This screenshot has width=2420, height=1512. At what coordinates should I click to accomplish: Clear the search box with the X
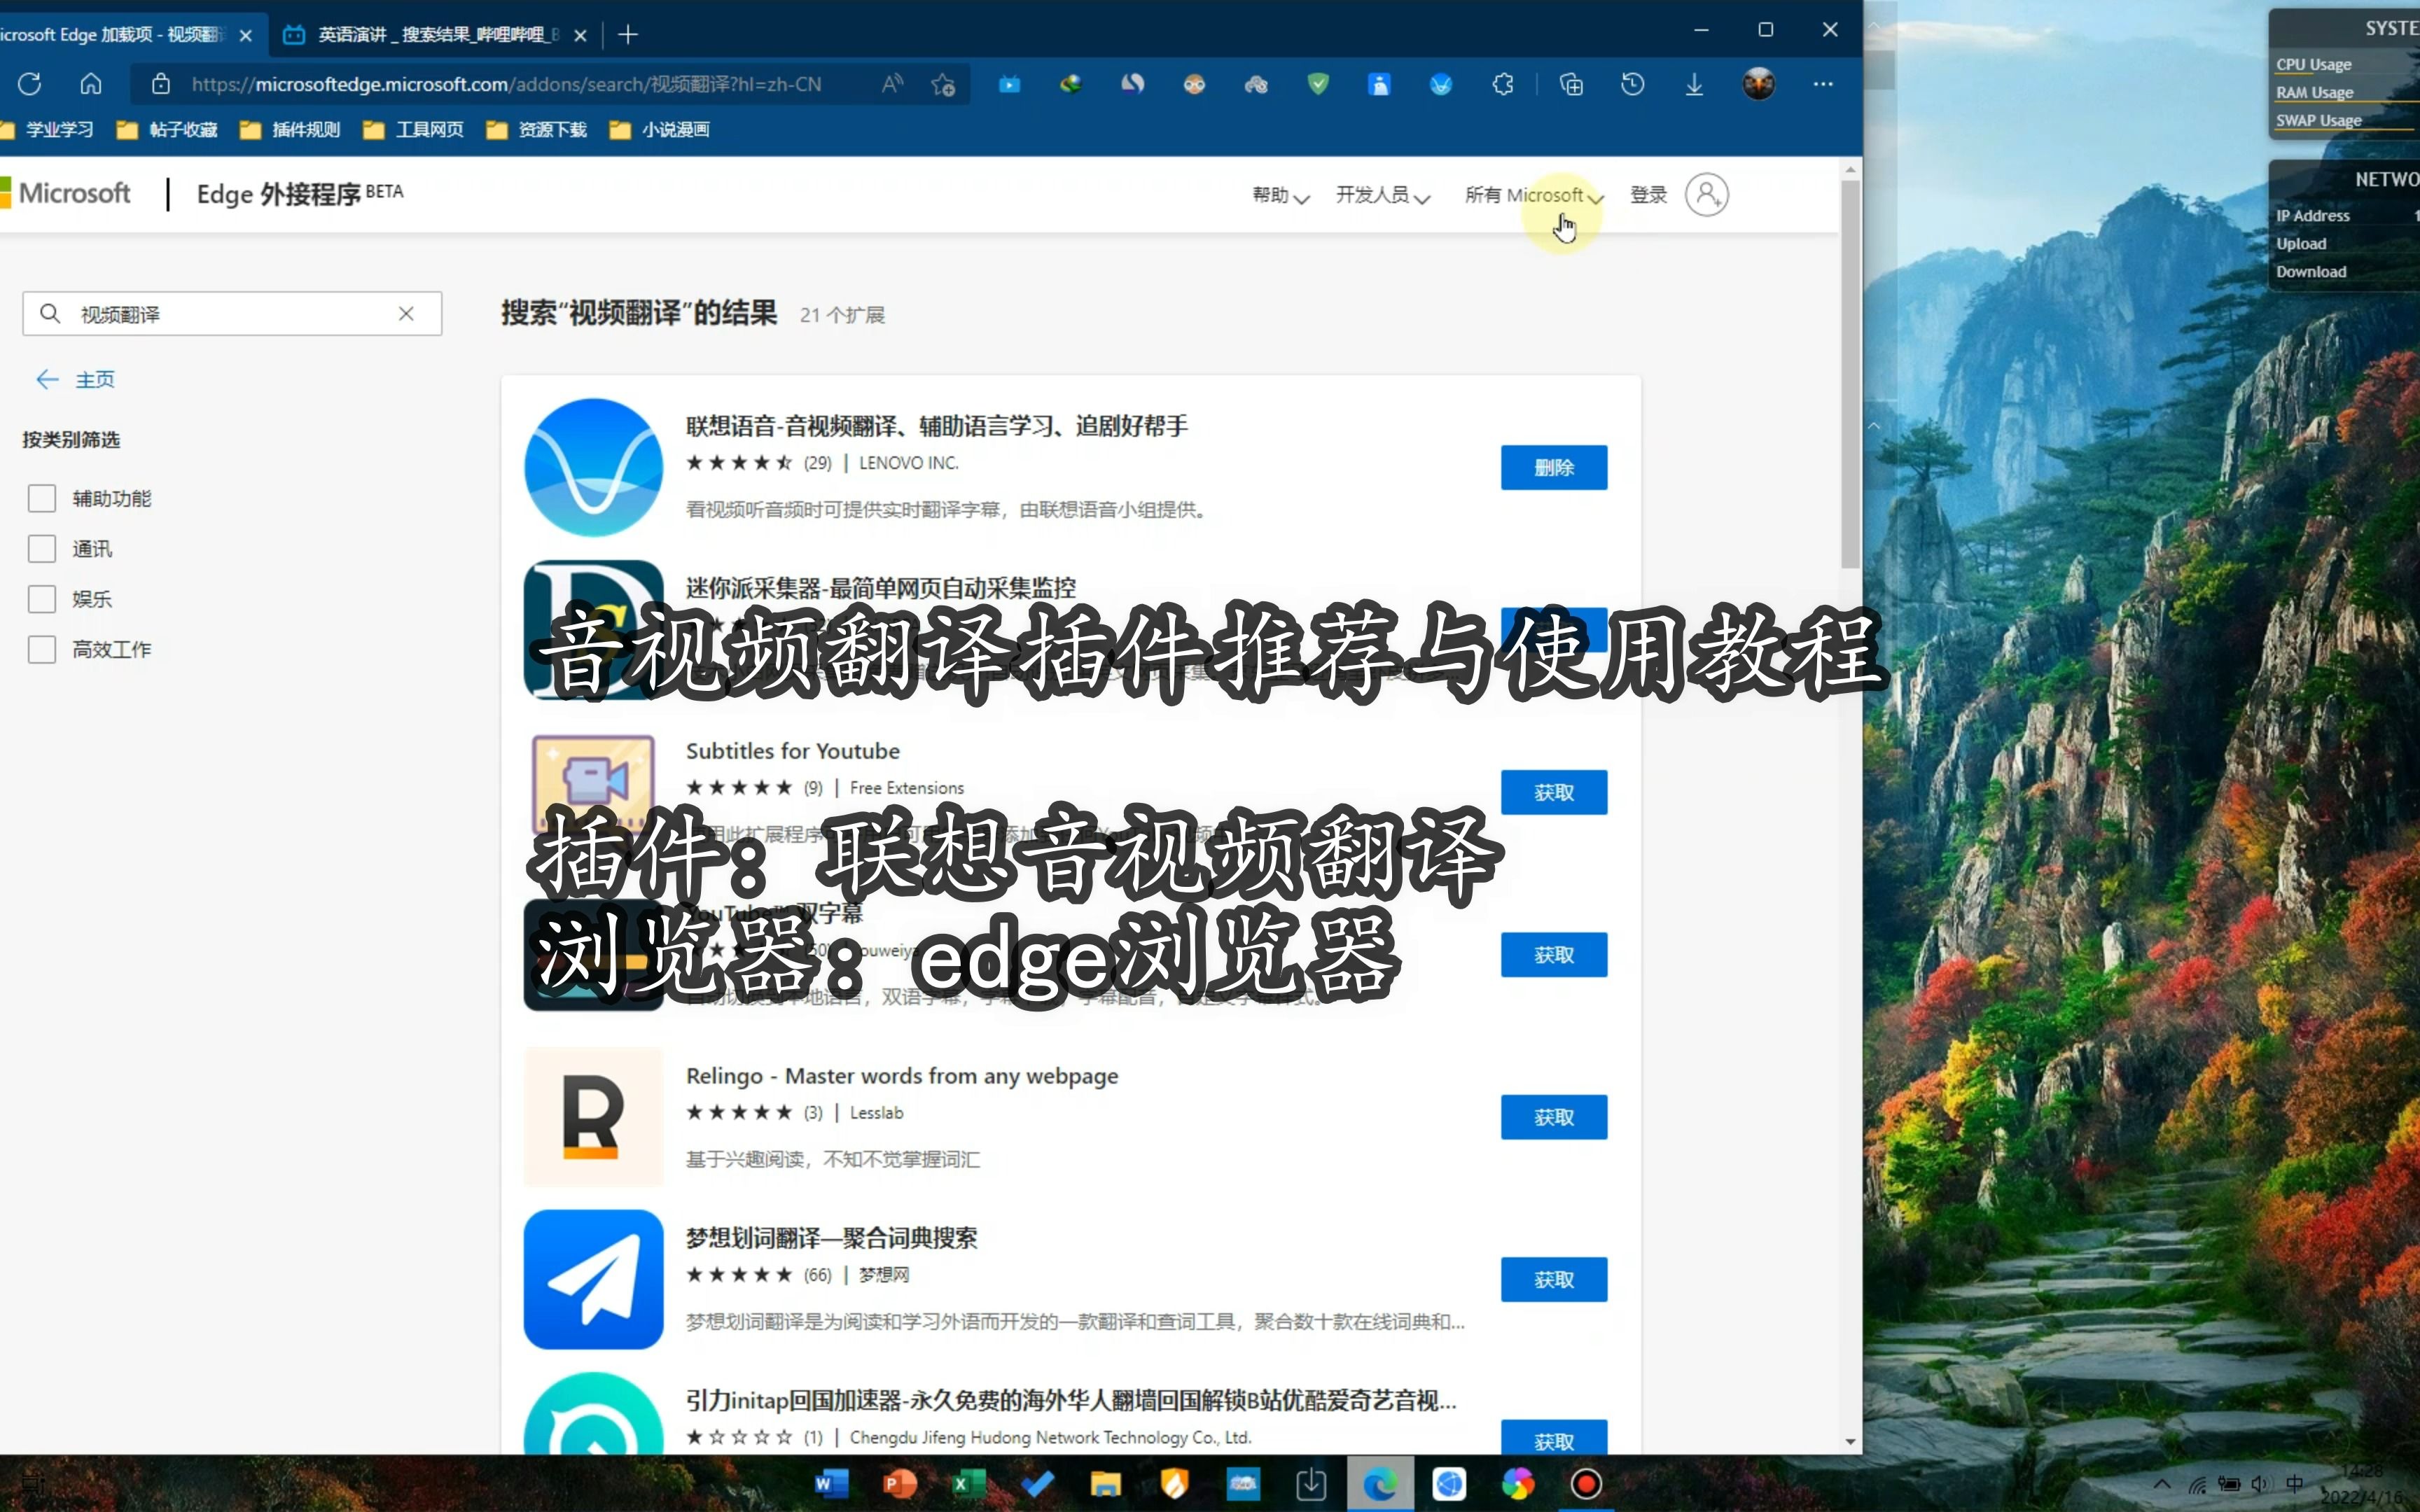point(406,314)
